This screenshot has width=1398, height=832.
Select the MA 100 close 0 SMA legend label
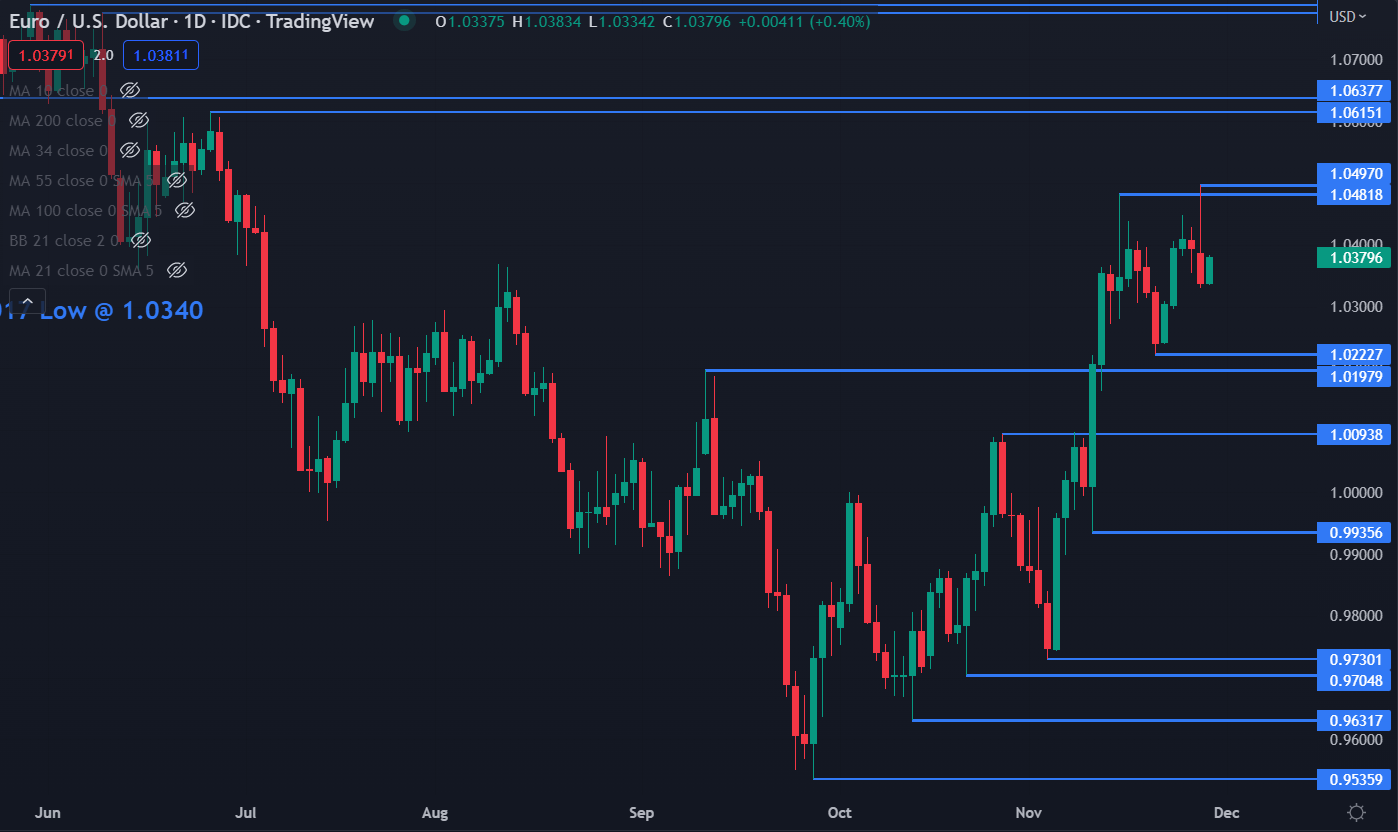85,210
